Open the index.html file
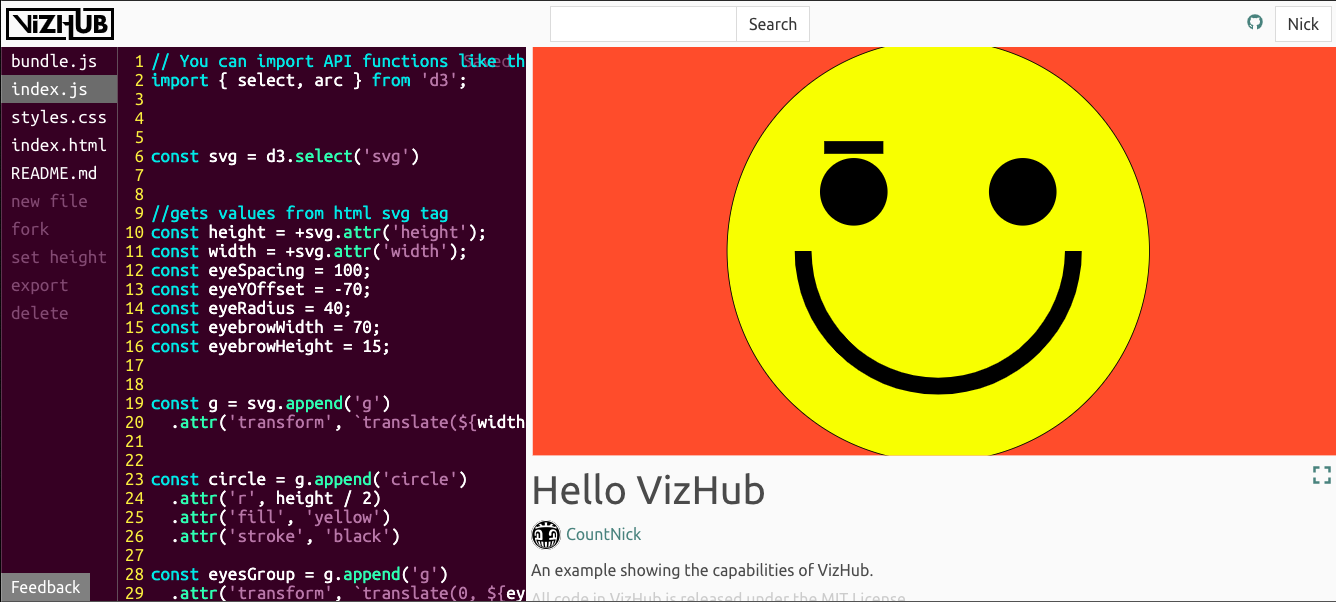Viewport: 1336px width, 602px height. [x=57, y=145]
